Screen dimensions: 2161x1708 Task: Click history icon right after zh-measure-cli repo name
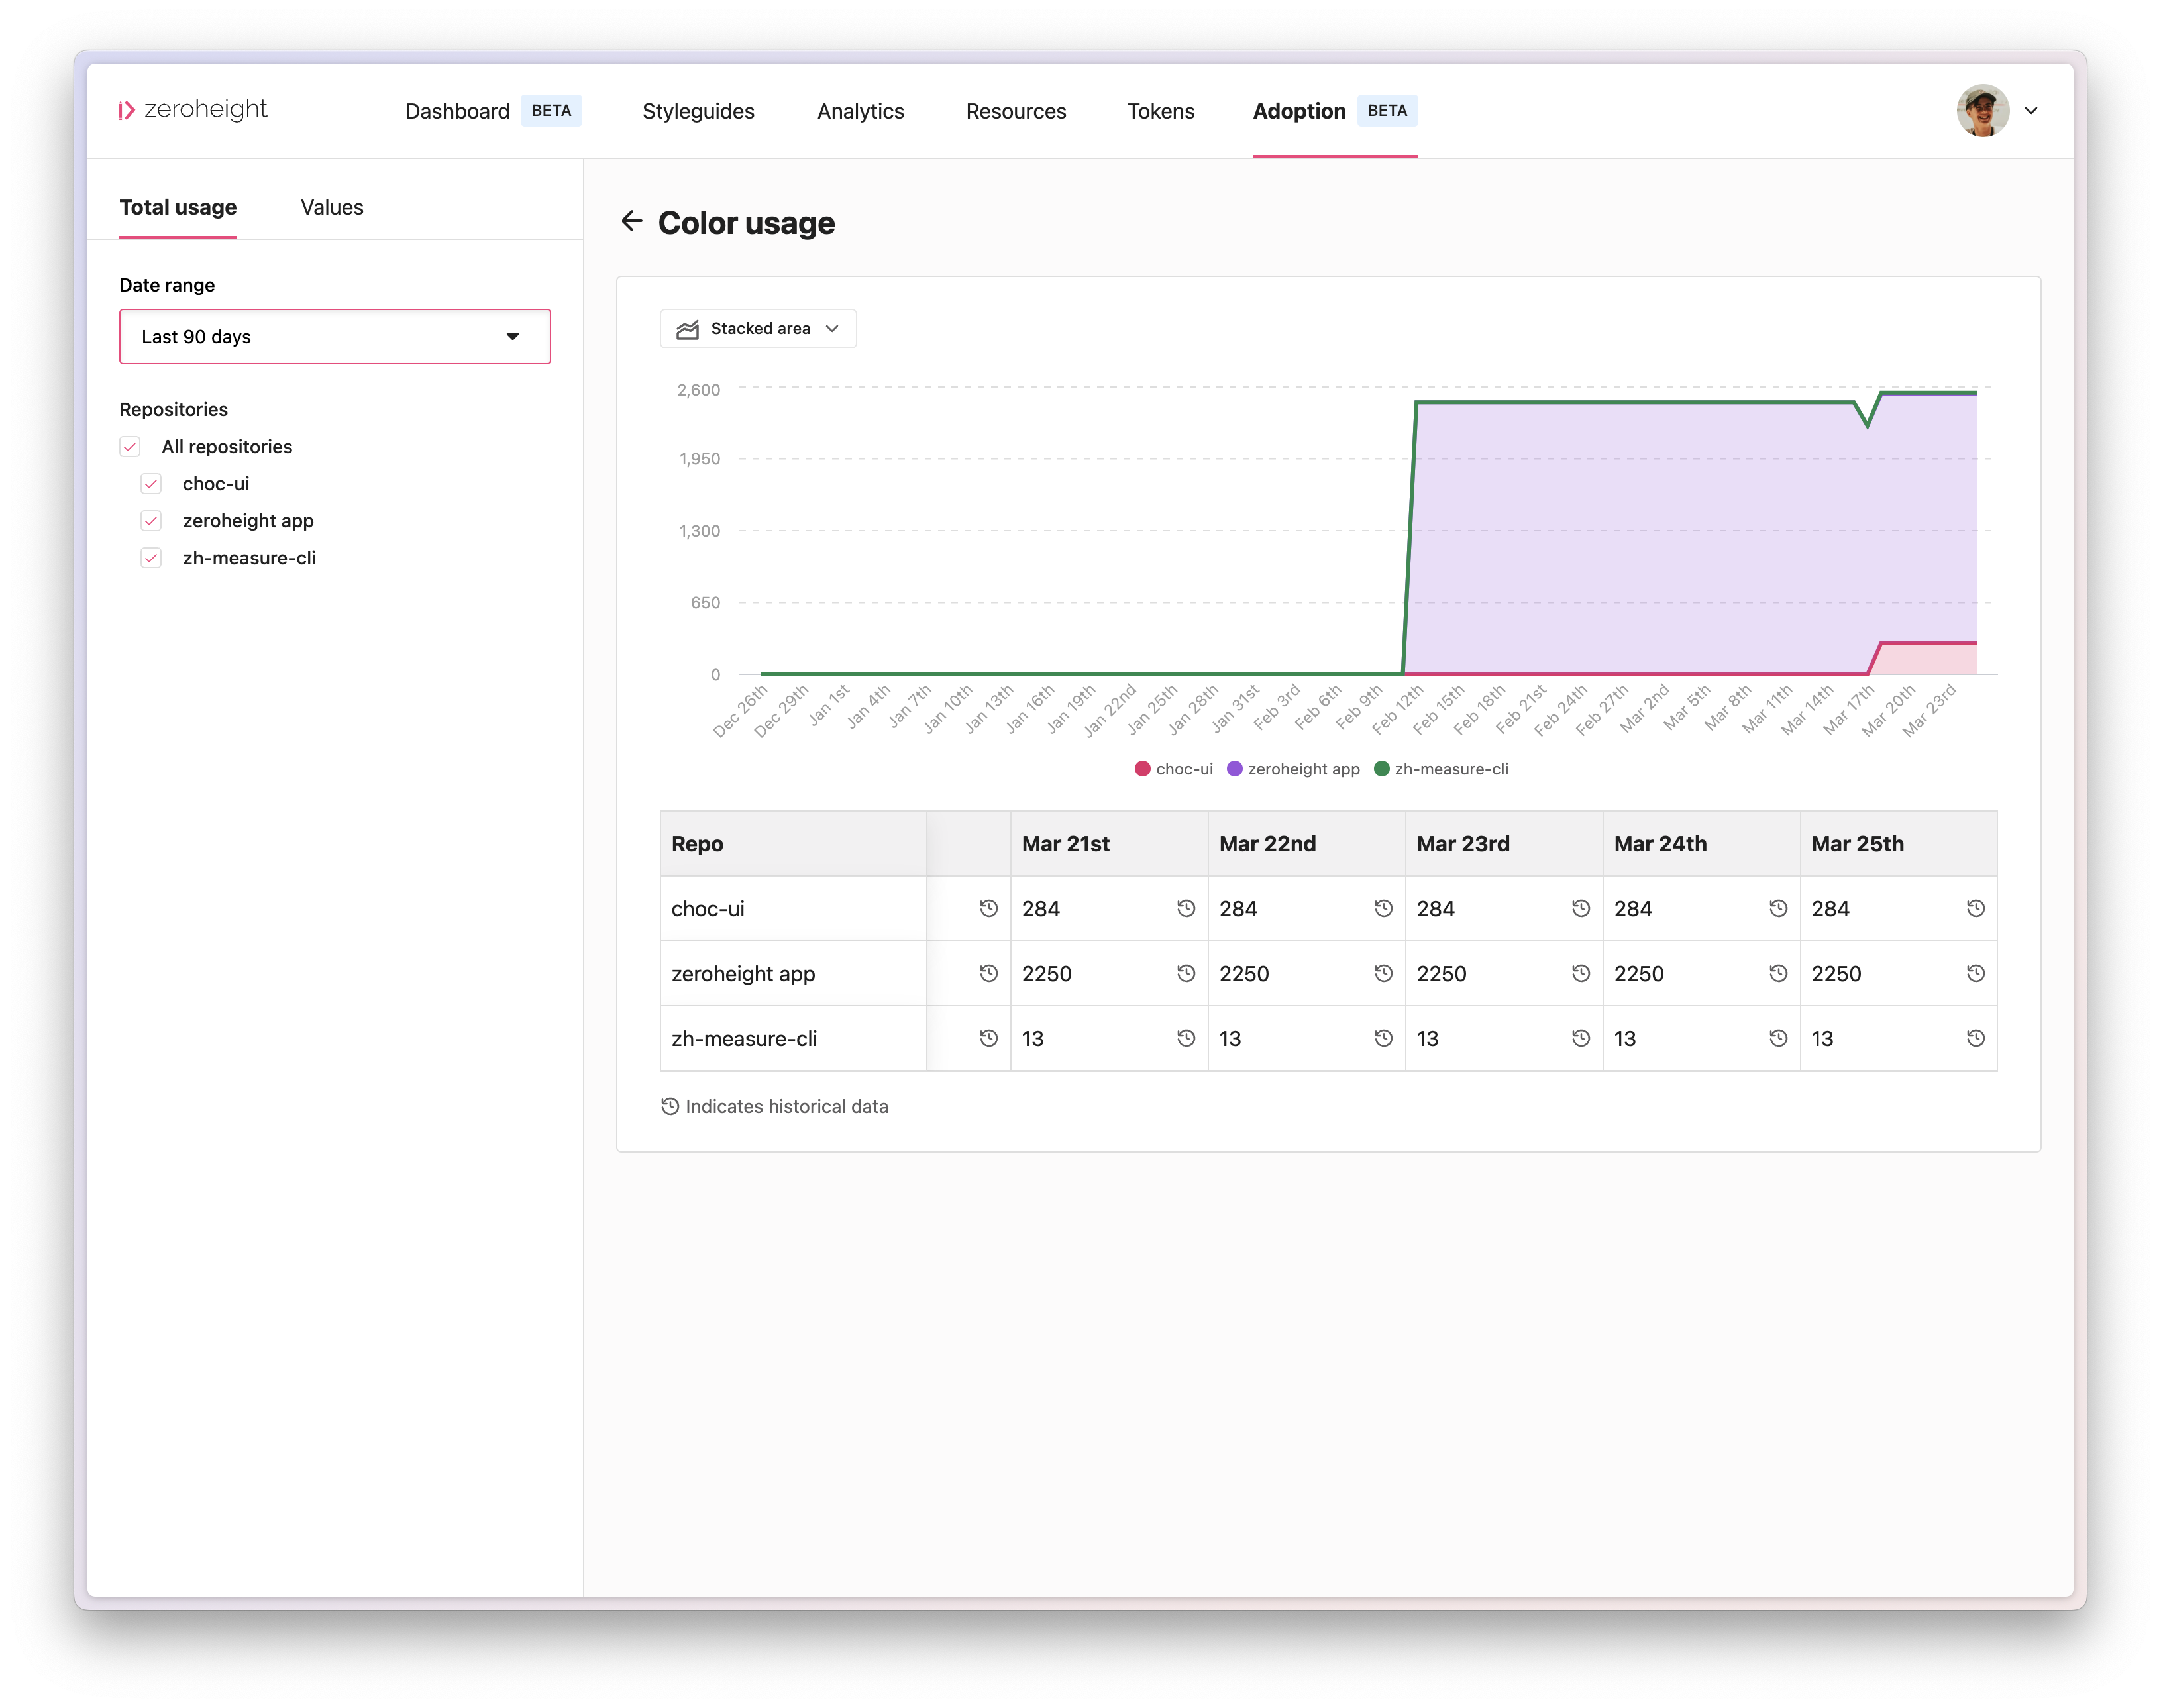988,1038
